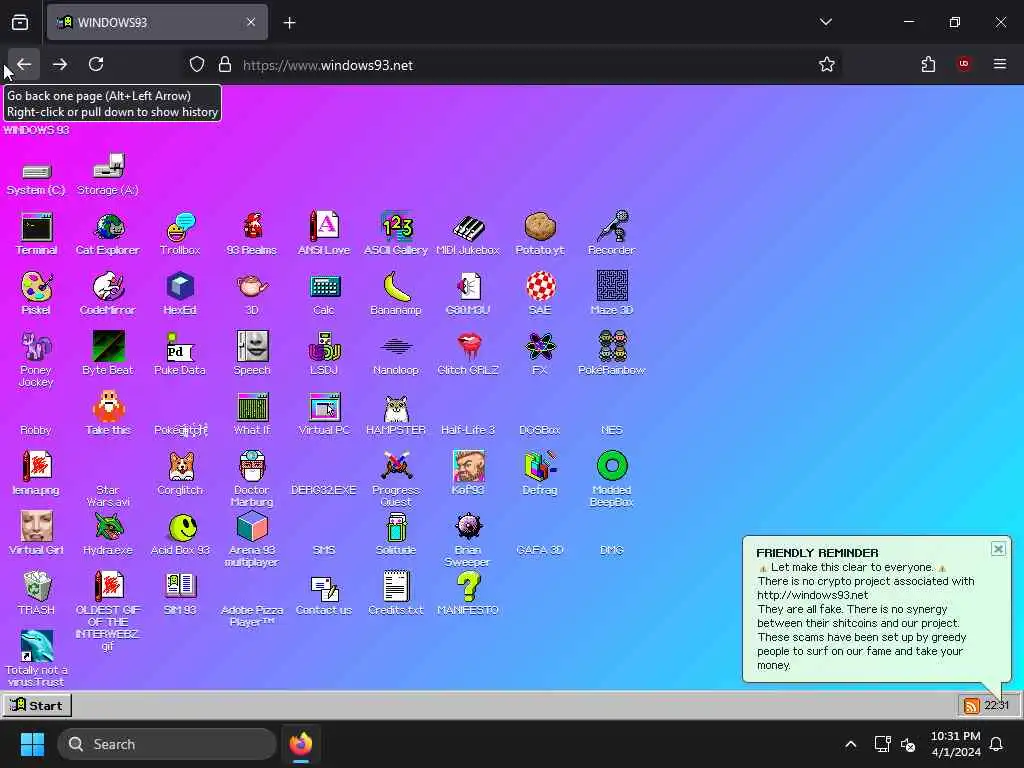
Task: Click the Windows 93 Start button
Action: coord(37,705)
